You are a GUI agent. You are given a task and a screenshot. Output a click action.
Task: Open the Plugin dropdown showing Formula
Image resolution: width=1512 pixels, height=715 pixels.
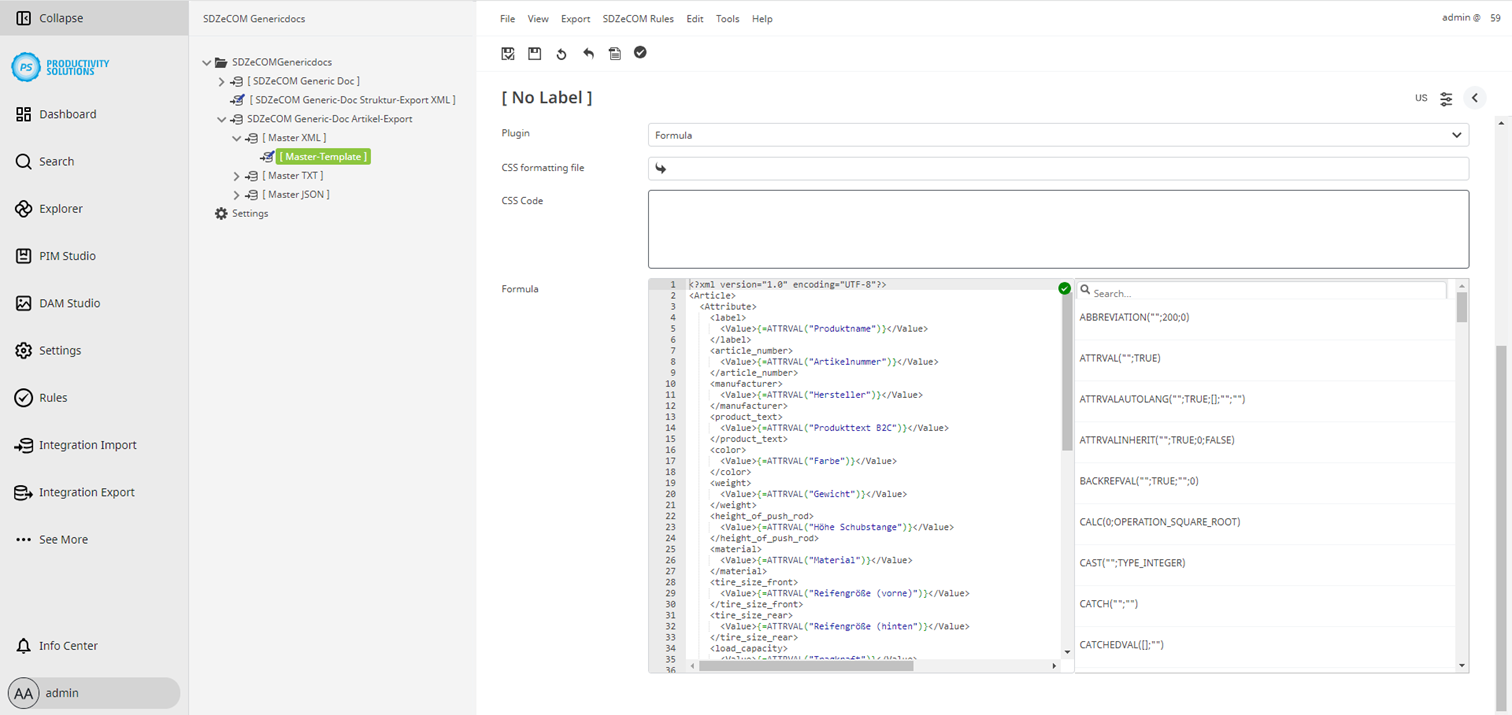1059,134
